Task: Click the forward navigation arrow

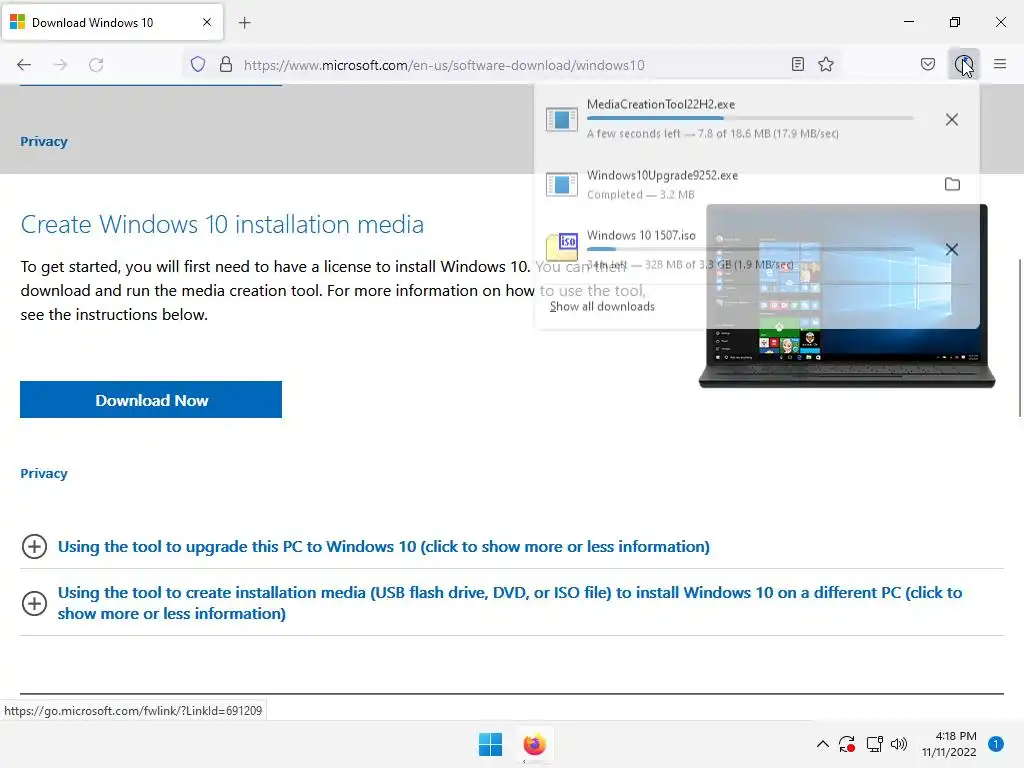Action: 60,64
